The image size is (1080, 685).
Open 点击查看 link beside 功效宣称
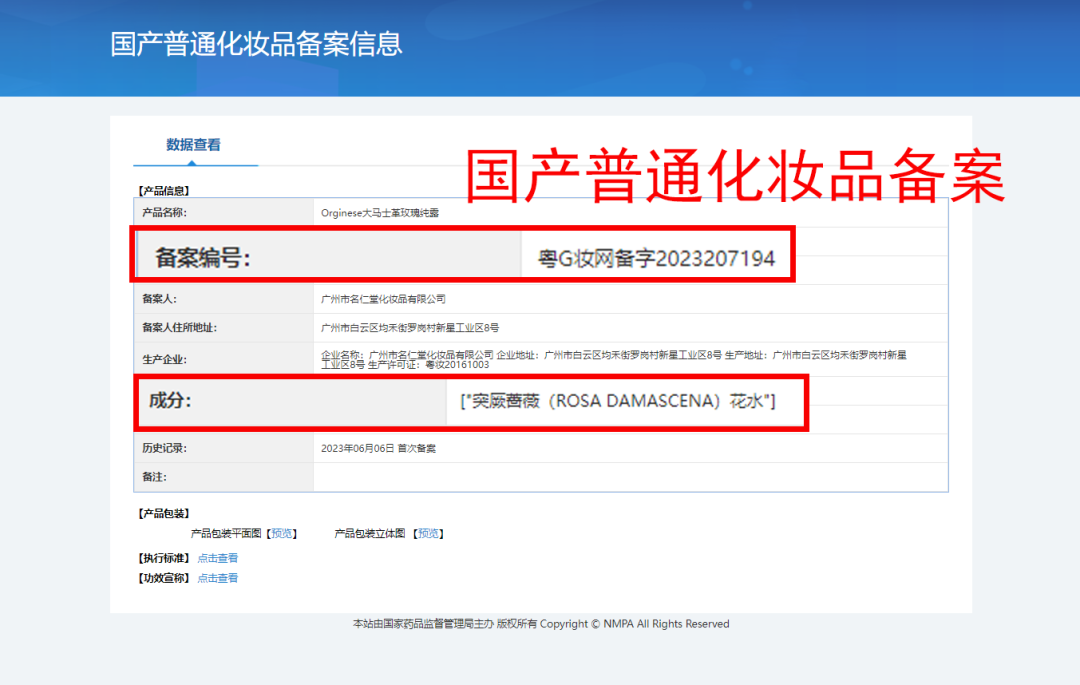coord(218,578)
